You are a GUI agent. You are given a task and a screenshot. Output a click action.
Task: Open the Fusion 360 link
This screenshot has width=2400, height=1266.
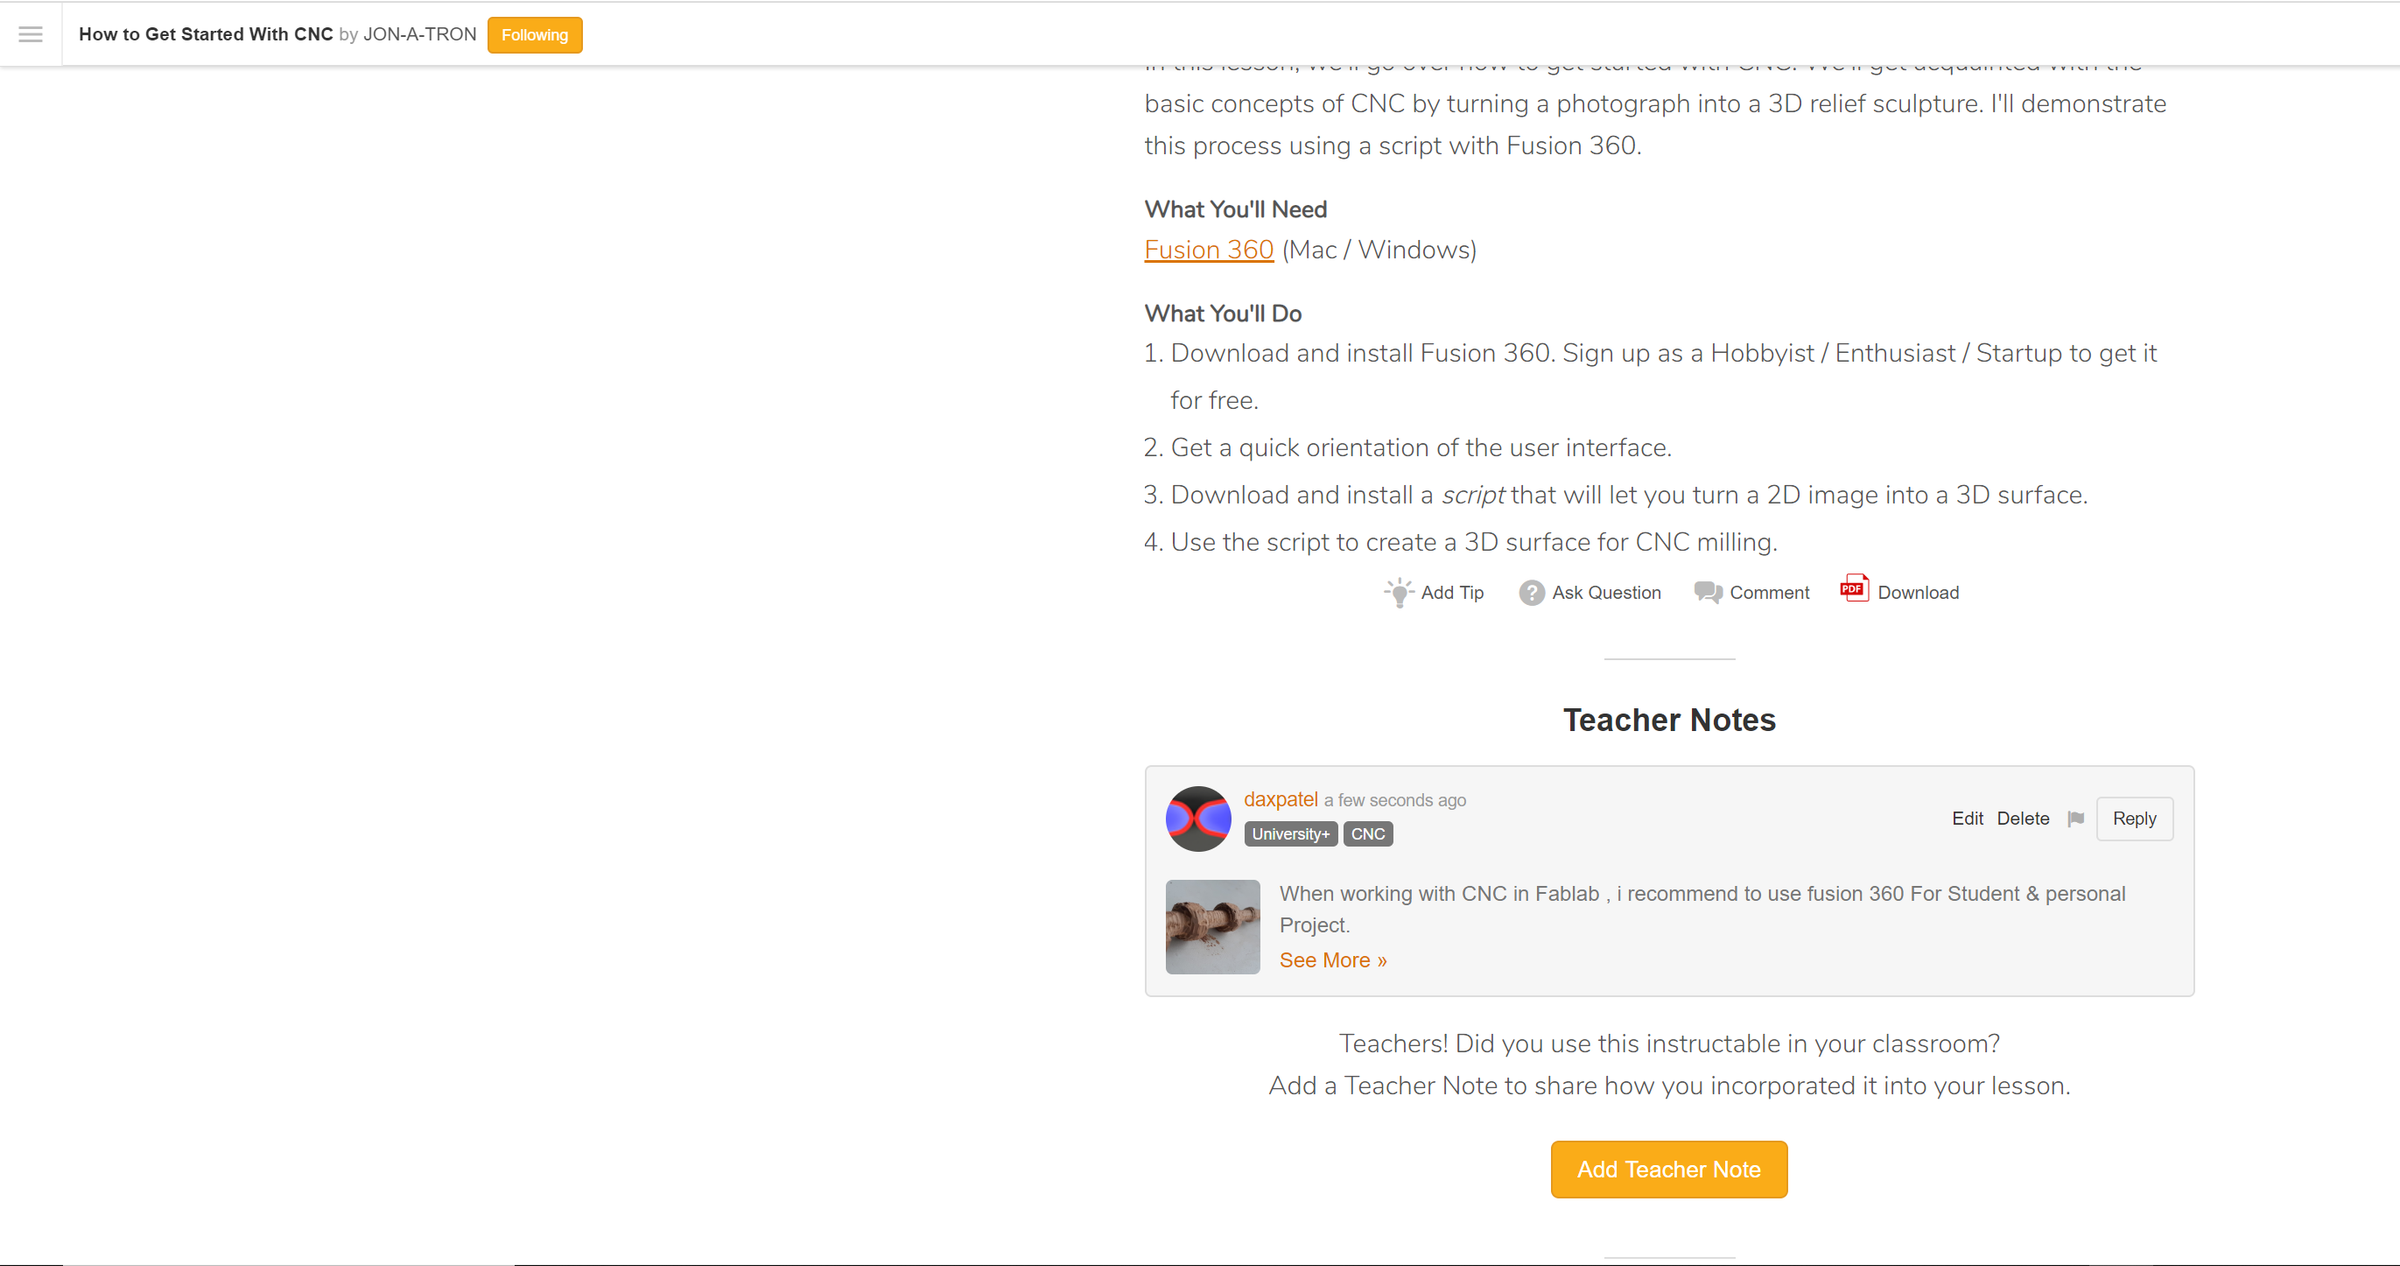click(x=1209, y=250)
